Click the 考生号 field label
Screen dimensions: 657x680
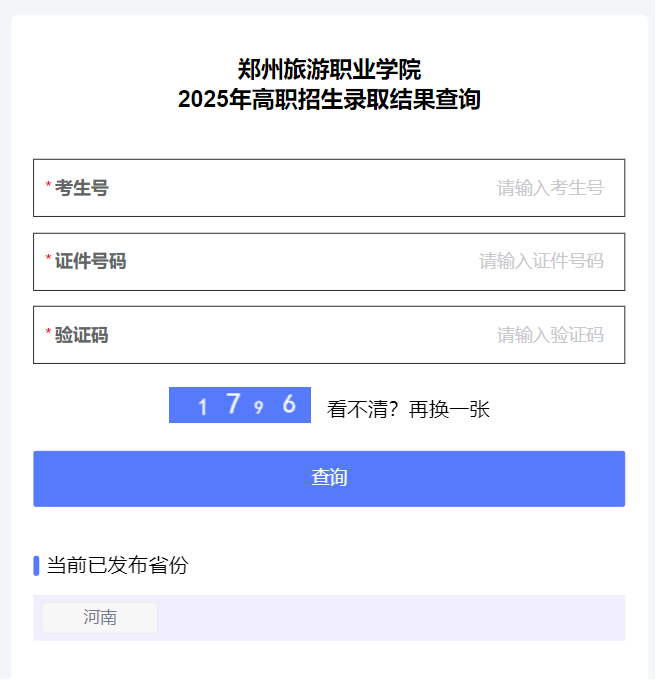coord(82,188)
